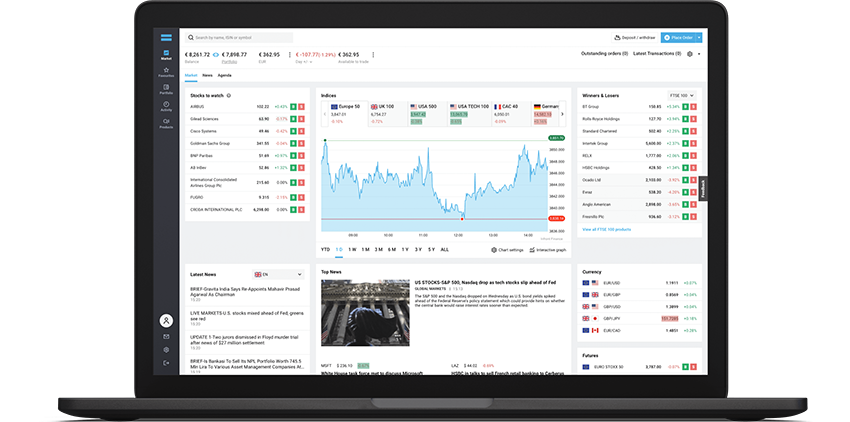Open the top-right header gear settings icon
The width and height of the screenshot is (850, 422).
[x=690, y=54]
